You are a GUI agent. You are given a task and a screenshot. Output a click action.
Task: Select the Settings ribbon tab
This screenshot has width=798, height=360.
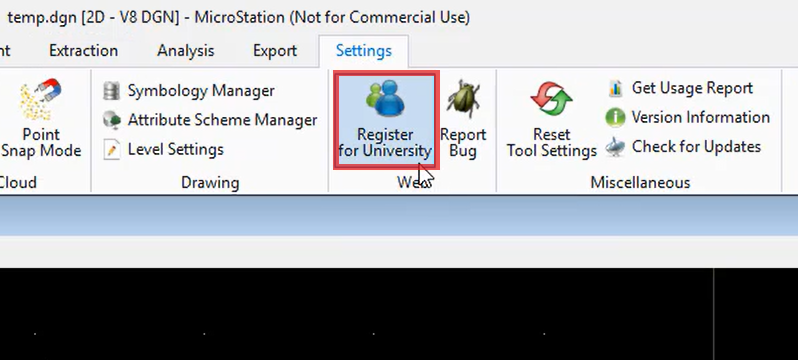coord(363,51)
